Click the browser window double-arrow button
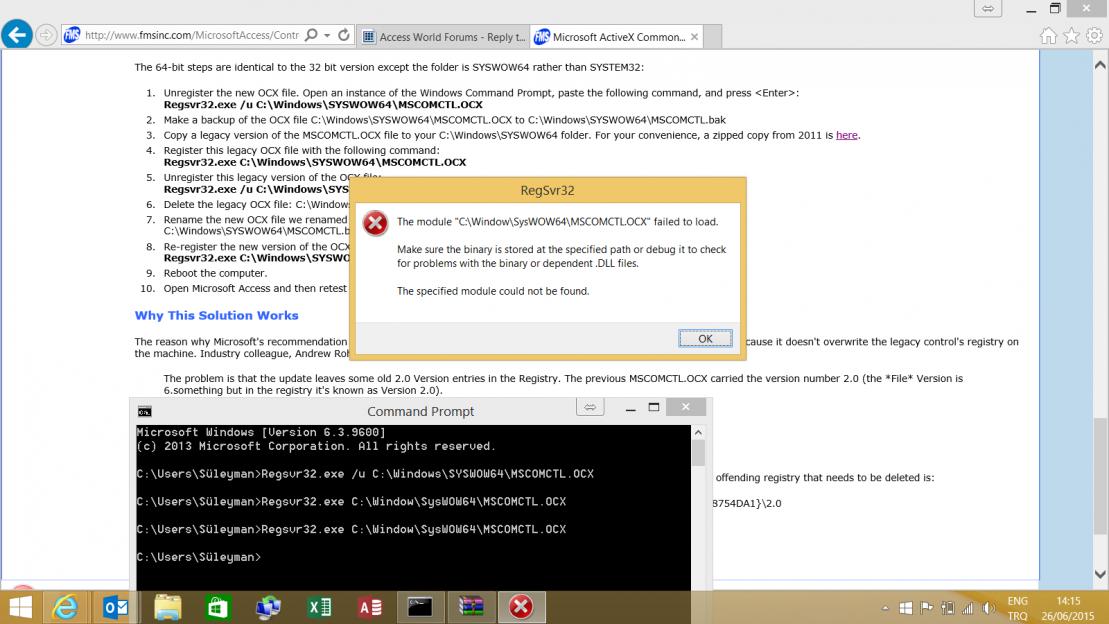The height and width of the screenshot is (624, 1109). (987, 8)
